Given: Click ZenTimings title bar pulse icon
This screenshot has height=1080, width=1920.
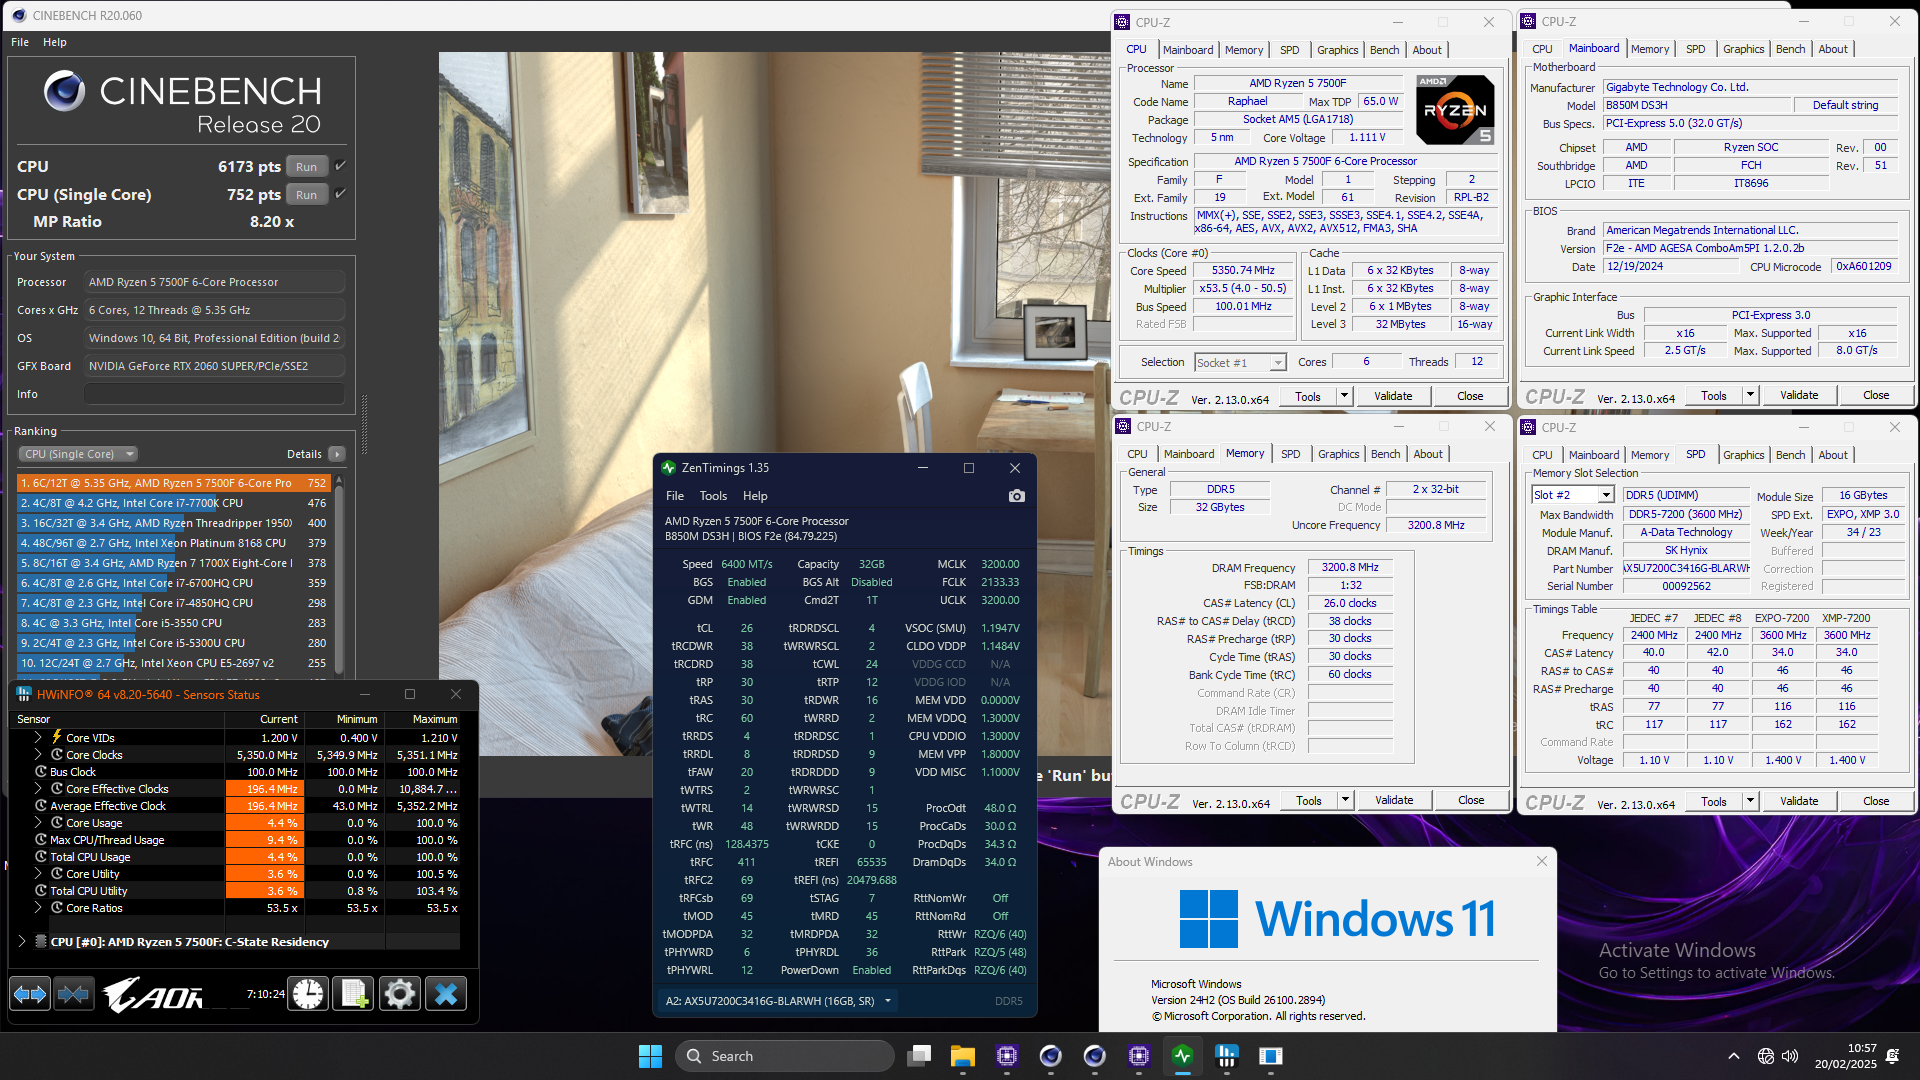Looking at the screenshot, I should [669, 468].
